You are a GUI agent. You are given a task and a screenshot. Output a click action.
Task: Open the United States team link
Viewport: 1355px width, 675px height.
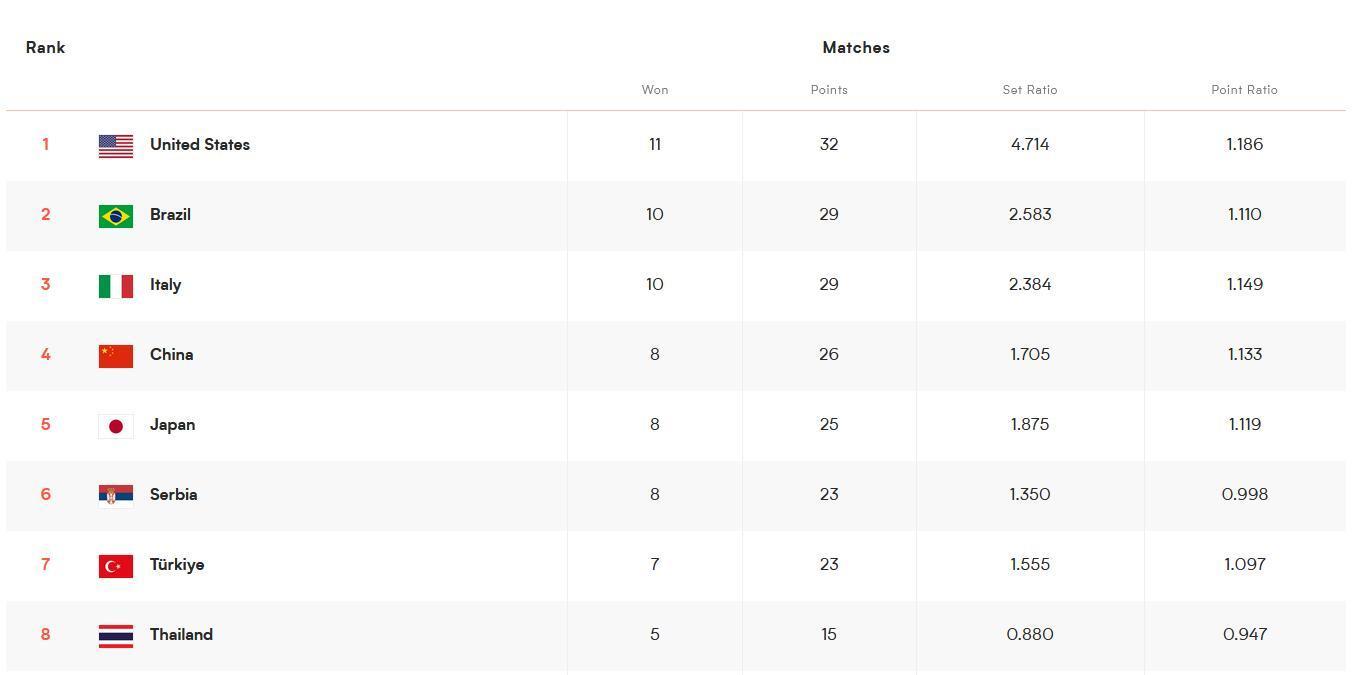point(200,145)
